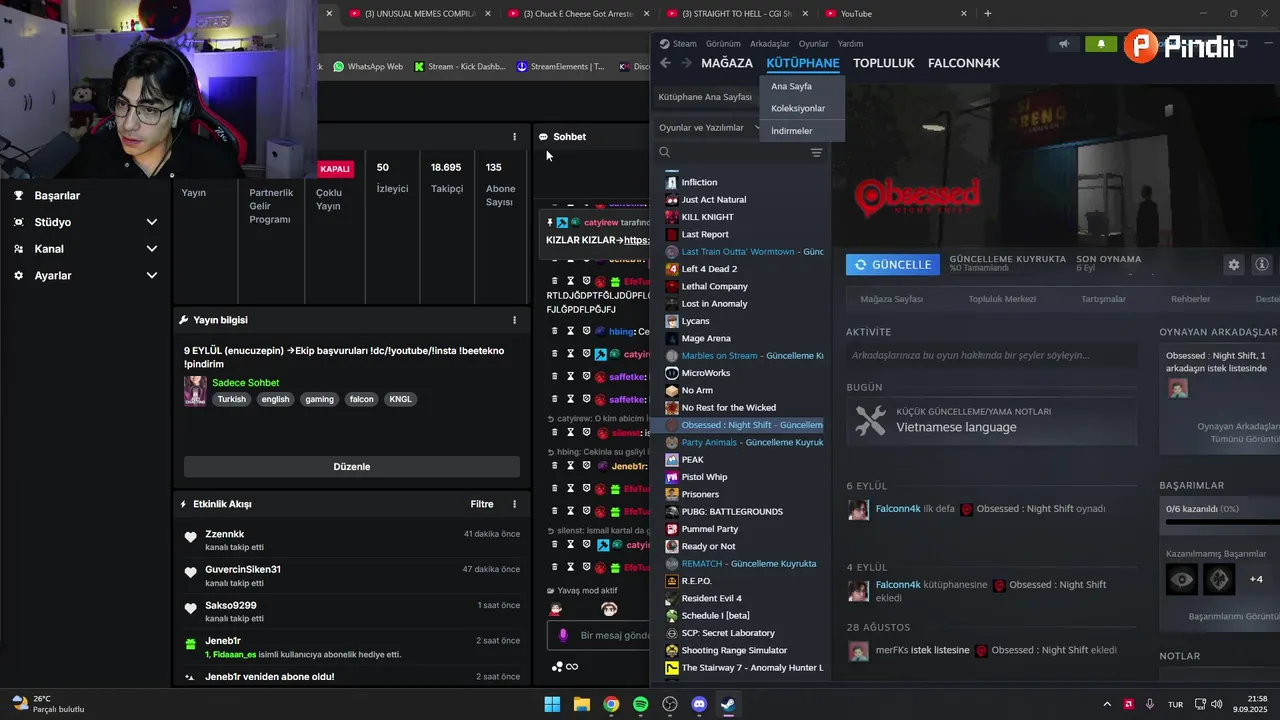
Task: Click WhatsApp Web bookmark
Action: [368, 67]
